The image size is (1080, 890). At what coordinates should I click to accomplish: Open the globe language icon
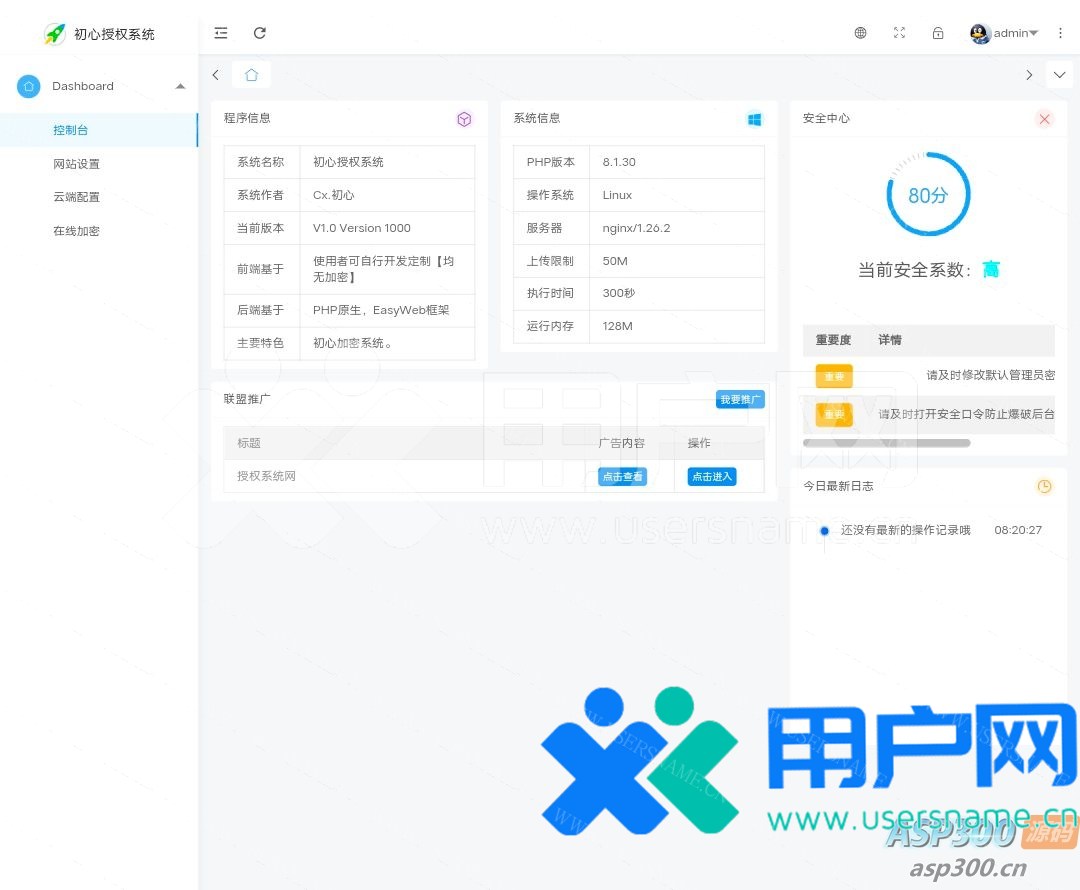click(x=860, y=33)
